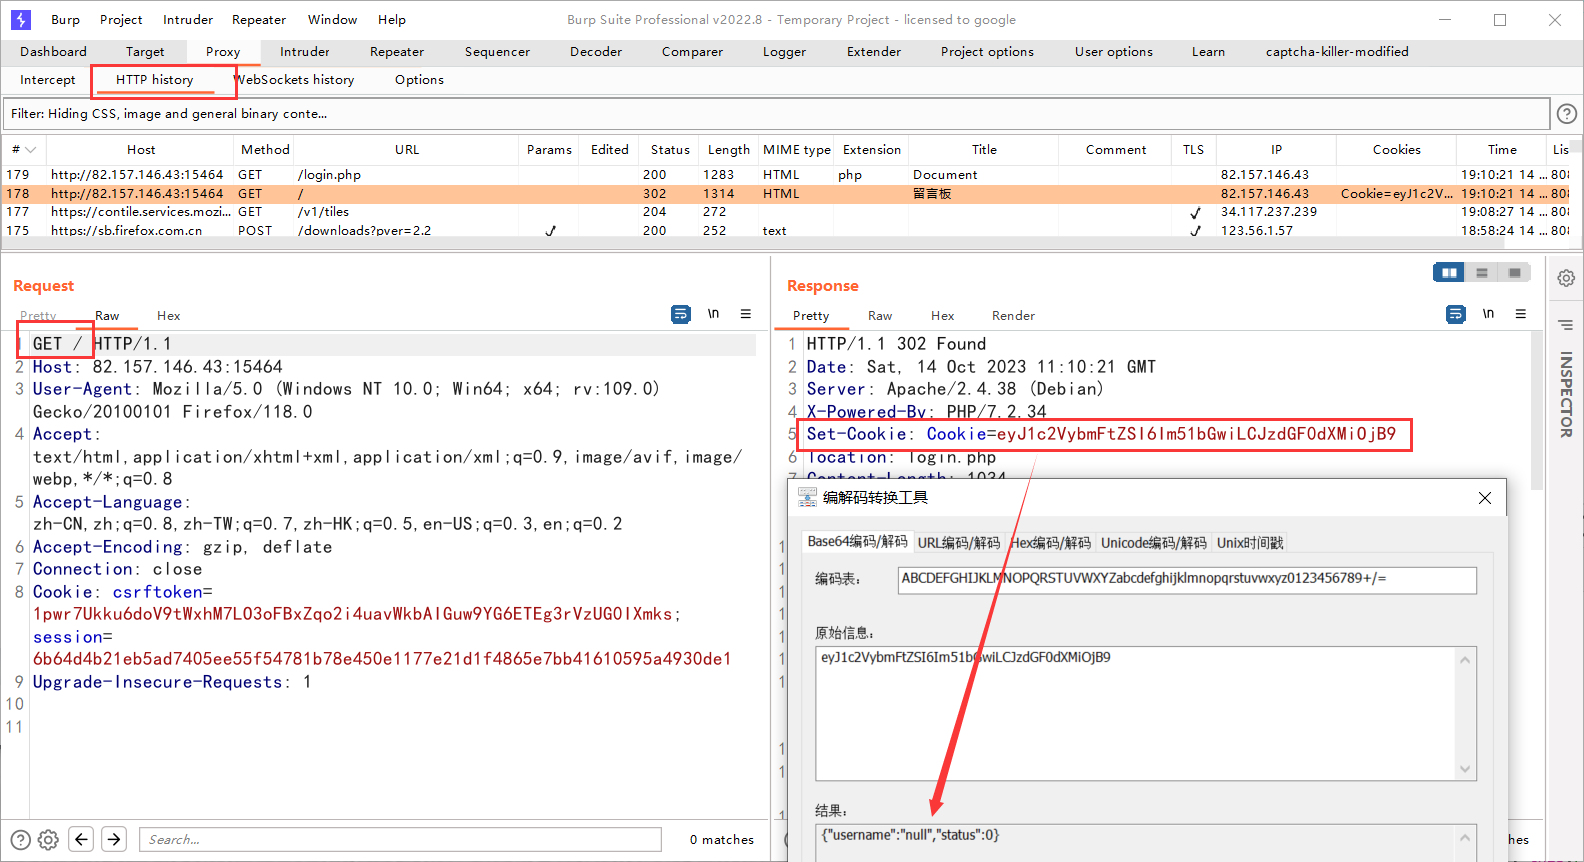Click the Burp Suite logo icon
Screen dimensions: 1584x862
point(21,19)
